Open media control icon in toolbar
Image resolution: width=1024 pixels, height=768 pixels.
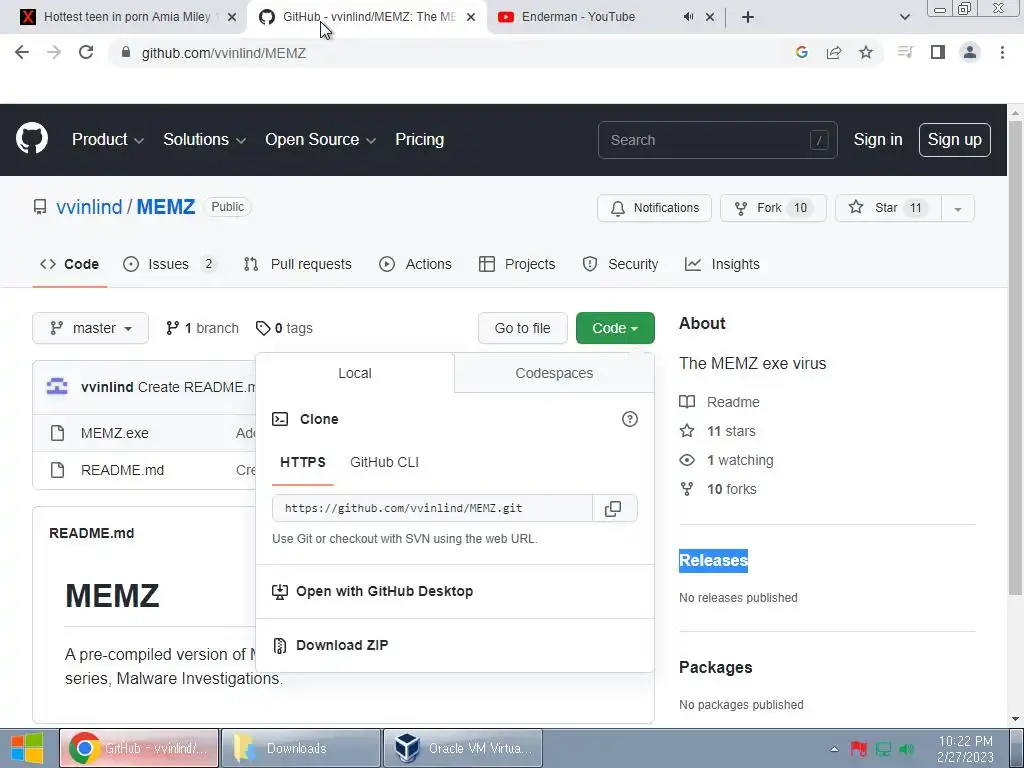(x=905, y=52)
